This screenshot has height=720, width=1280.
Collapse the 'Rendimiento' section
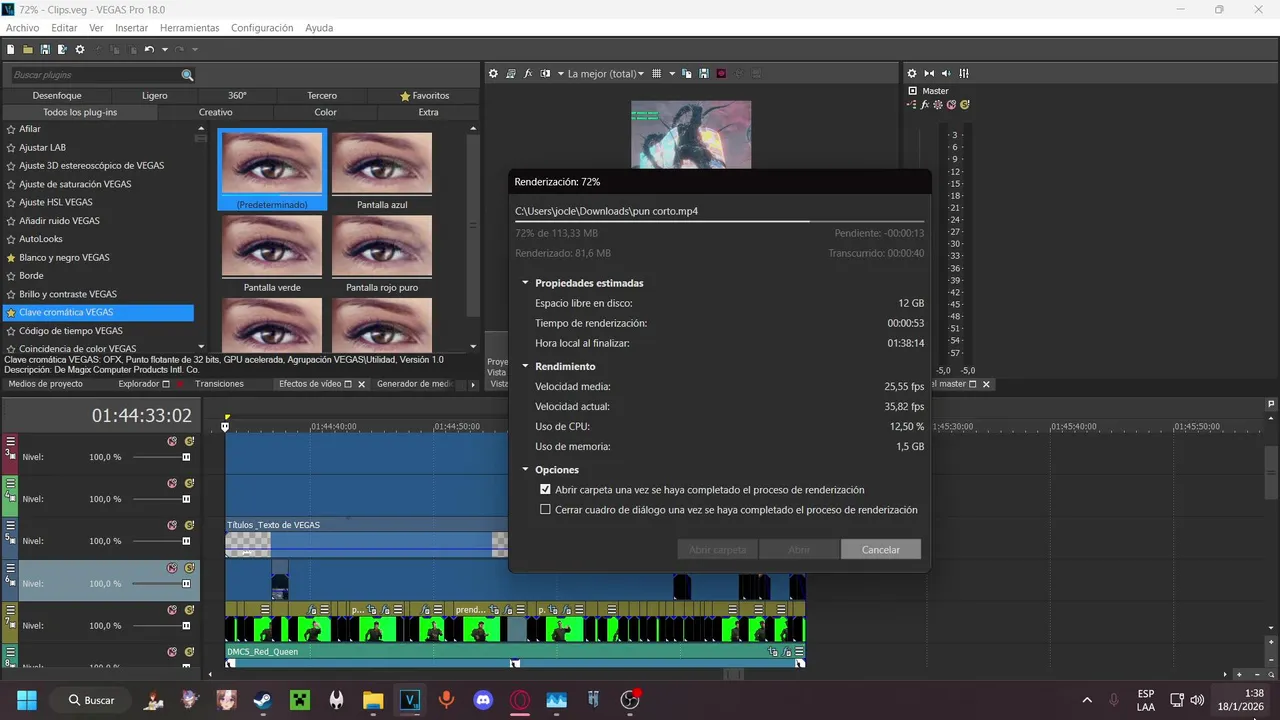click(525, 366)
